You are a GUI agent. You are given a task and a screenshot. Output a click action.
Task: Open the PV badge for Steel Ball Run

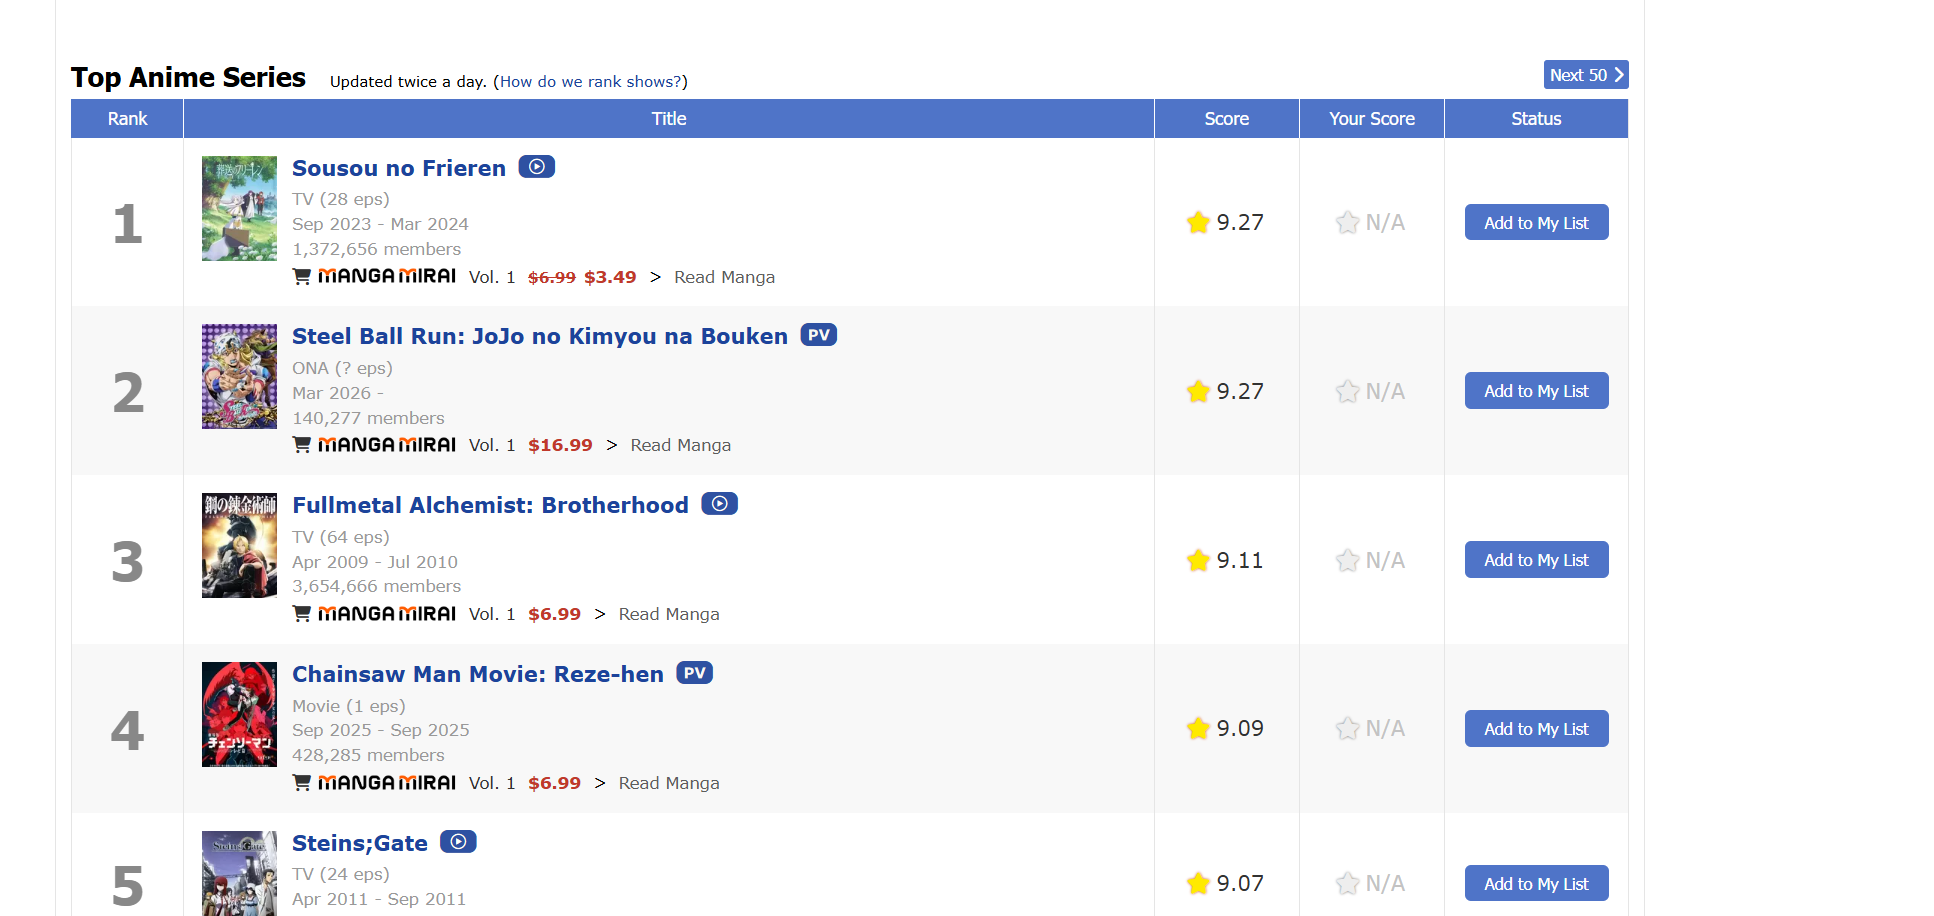pyautogui.click(x=819, y=335)
